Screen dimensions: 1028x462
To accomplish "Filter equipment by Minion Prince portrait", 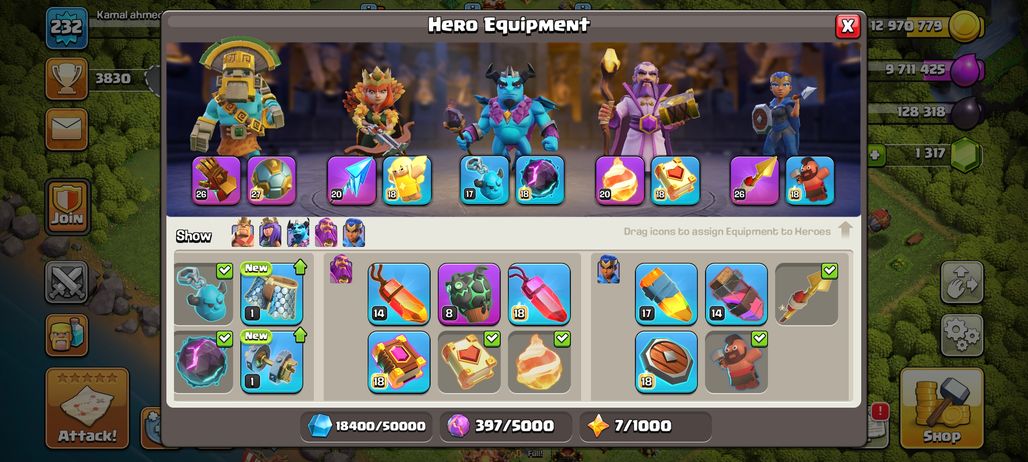I will 298,233.
